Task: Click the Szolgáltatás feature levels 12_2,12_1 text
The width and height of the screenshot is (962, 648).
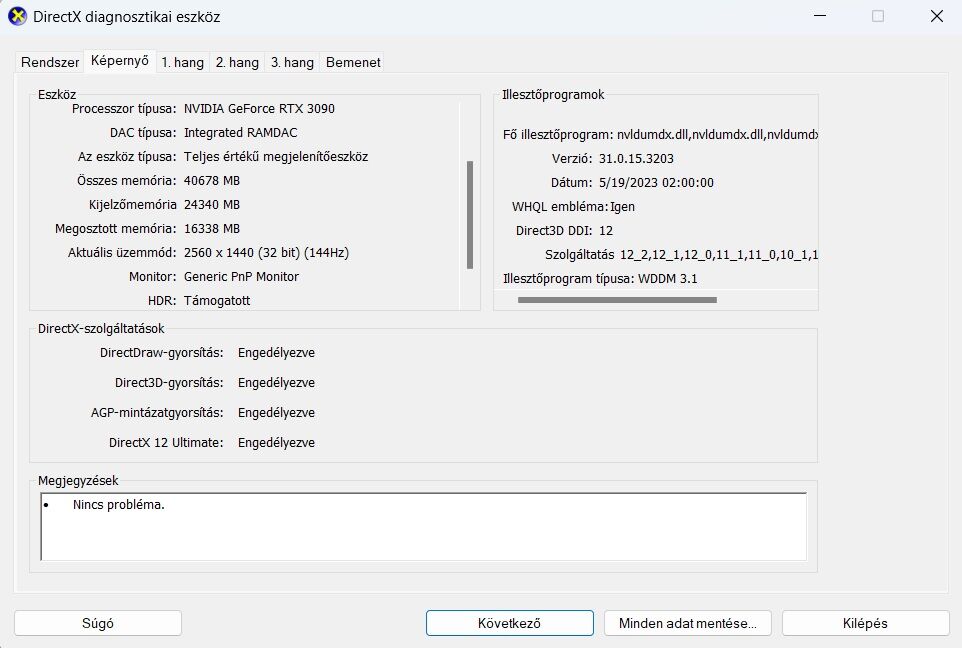Action: [x=719, y=255]
